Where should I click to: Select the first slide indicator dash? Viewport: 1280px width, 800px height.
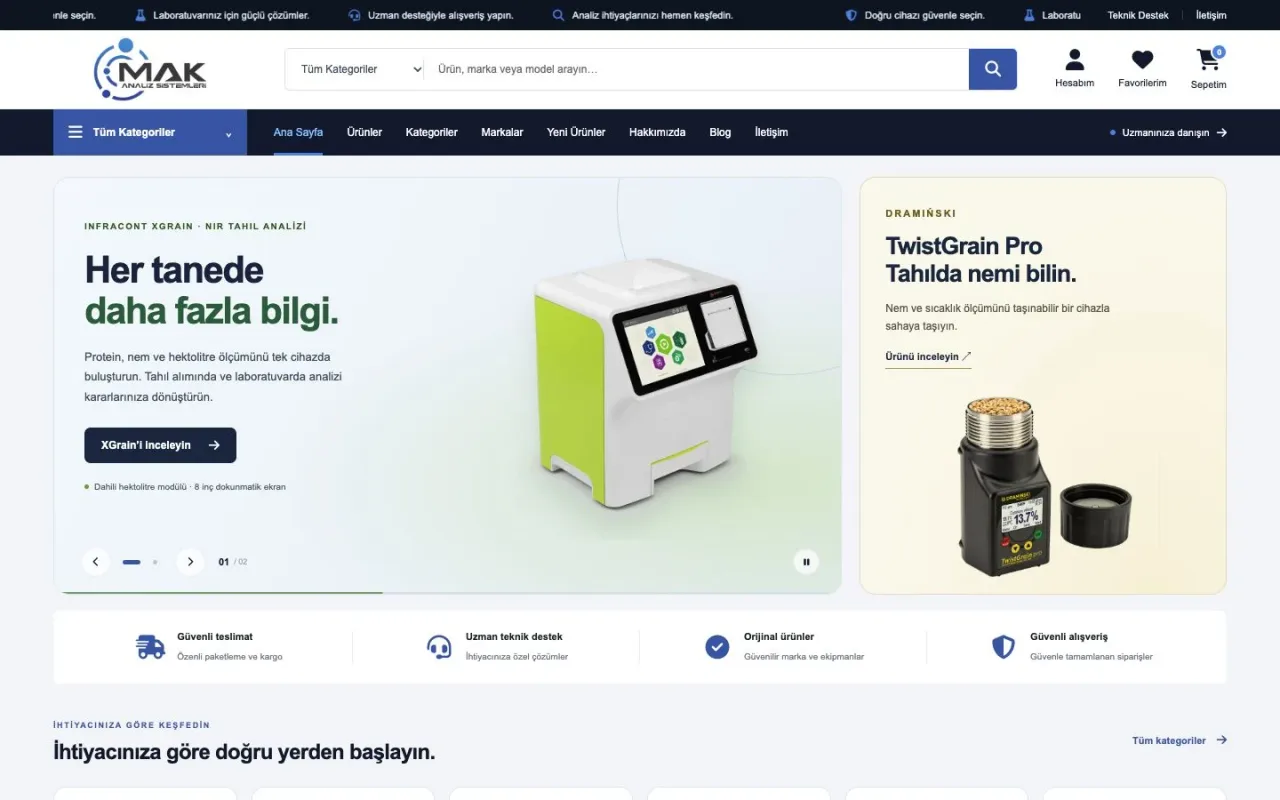131,562
